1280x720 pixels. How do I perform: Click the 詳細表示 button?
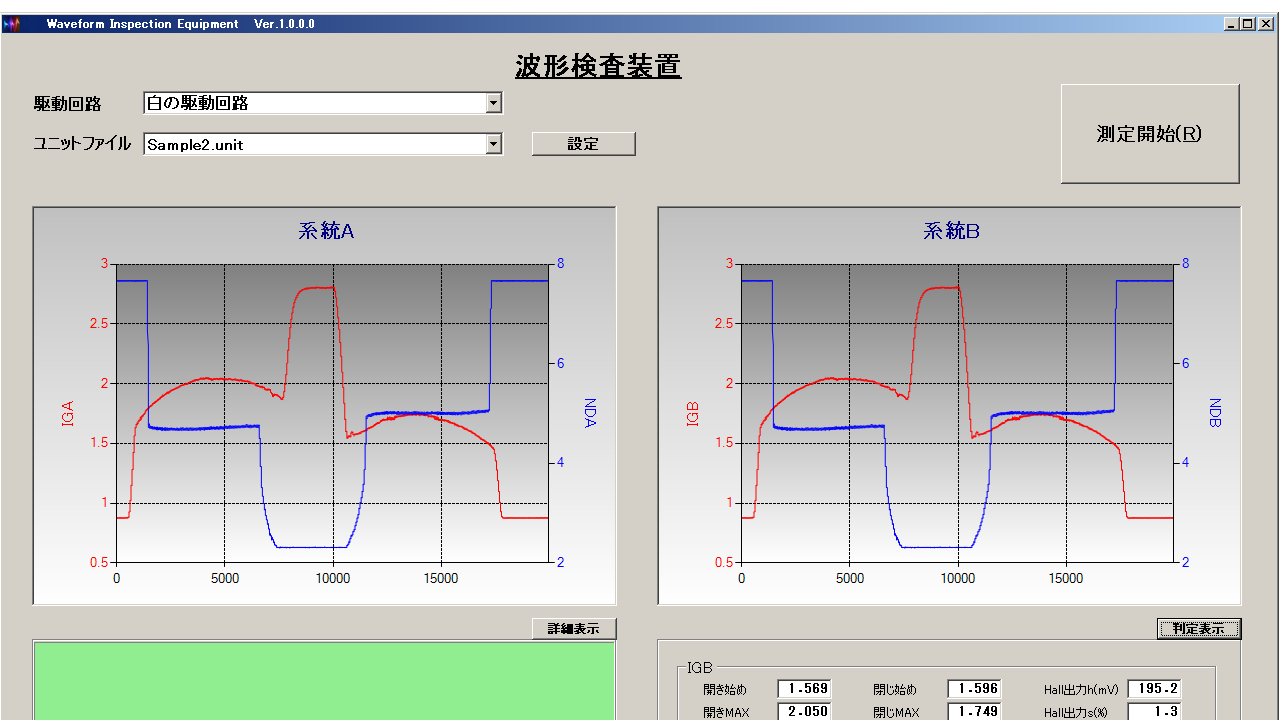coord(574,628)
